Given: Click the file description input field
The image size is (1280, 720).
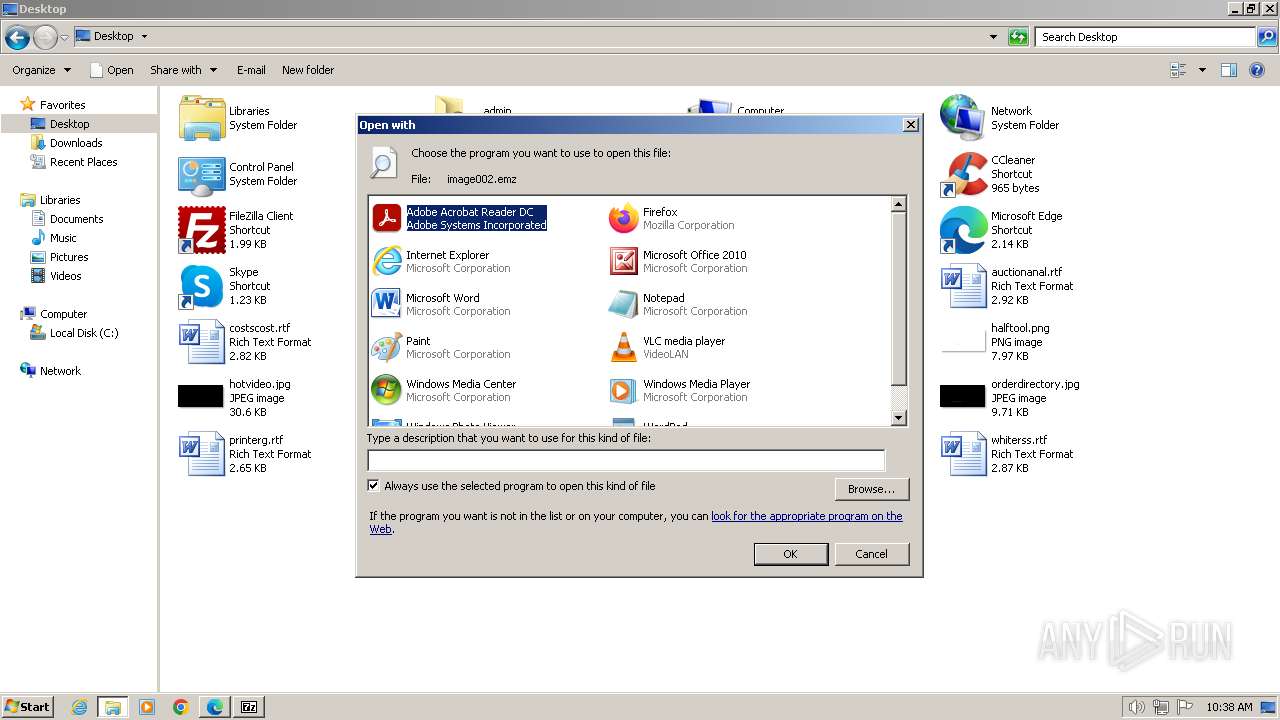Looking at the screenshot, I should click(x=626, y=460).
